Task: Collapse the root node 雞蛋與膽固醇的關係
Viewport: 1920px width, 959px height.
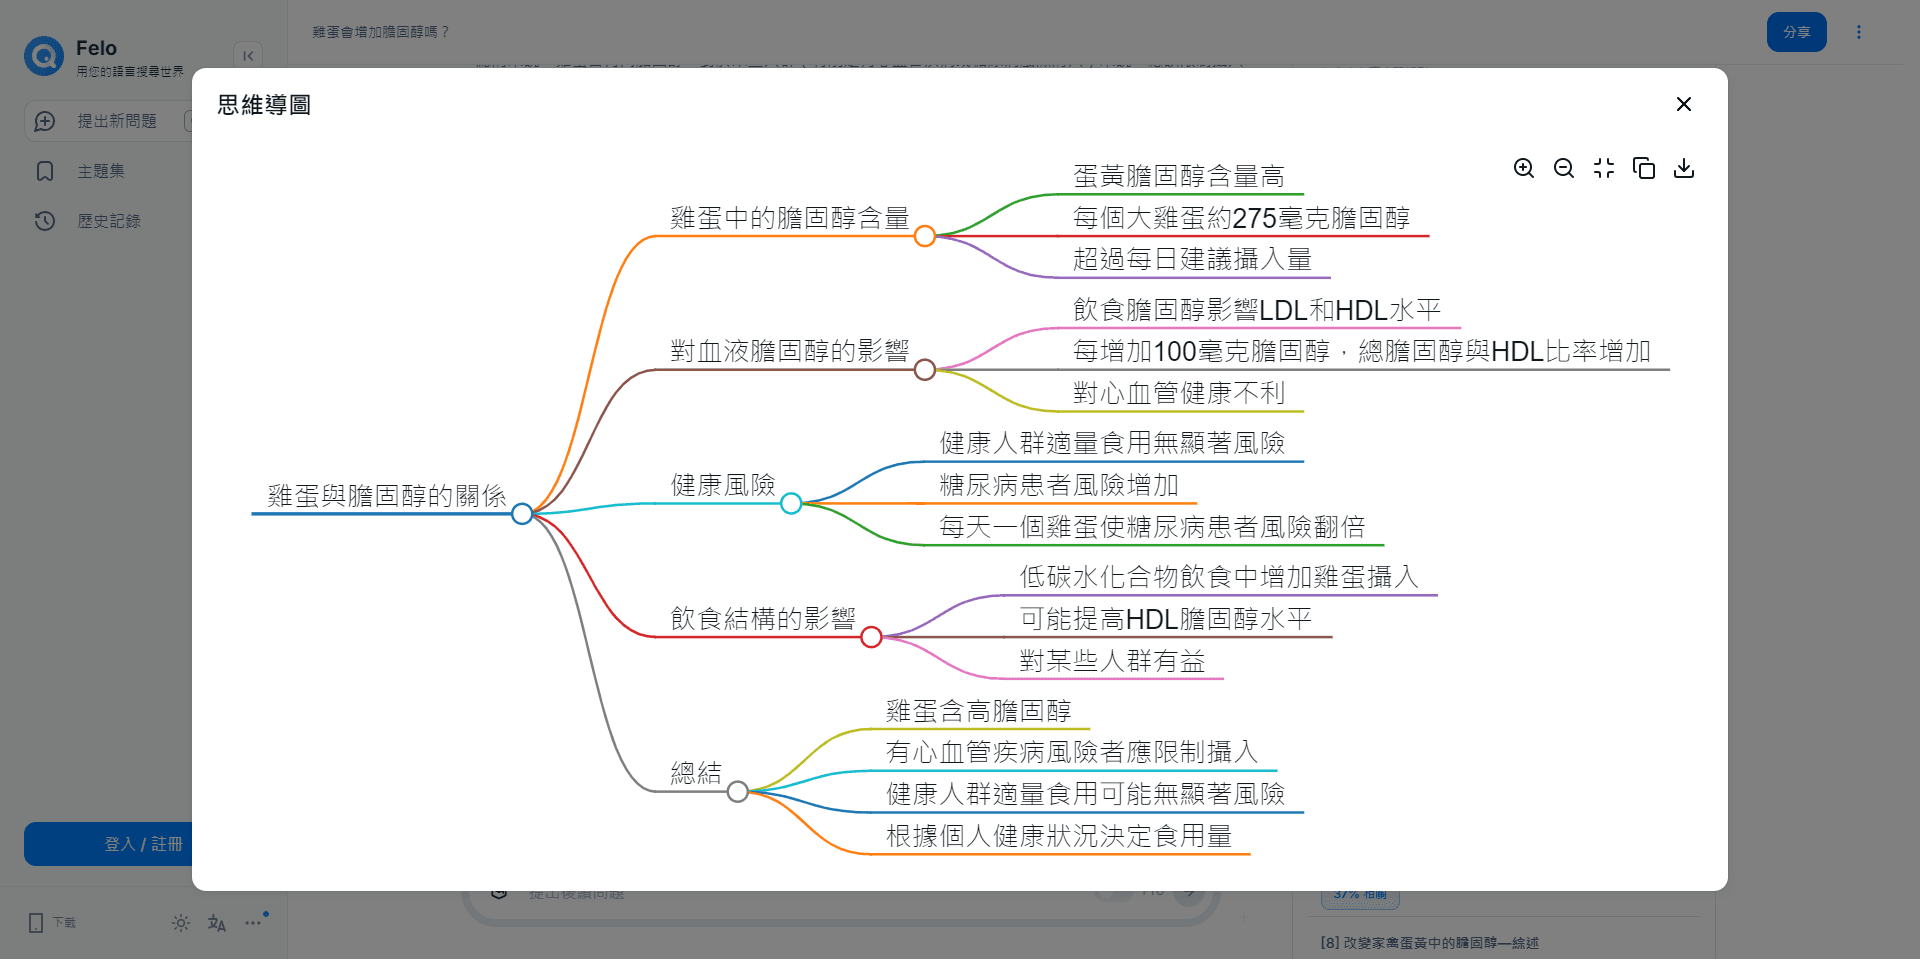Action: coord(522,514)
